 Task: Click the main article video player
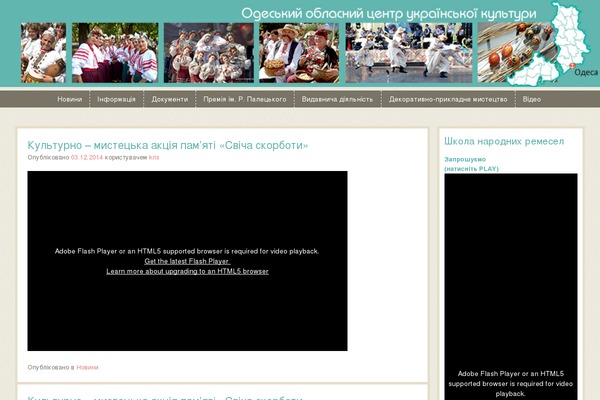tap(188, 261)
